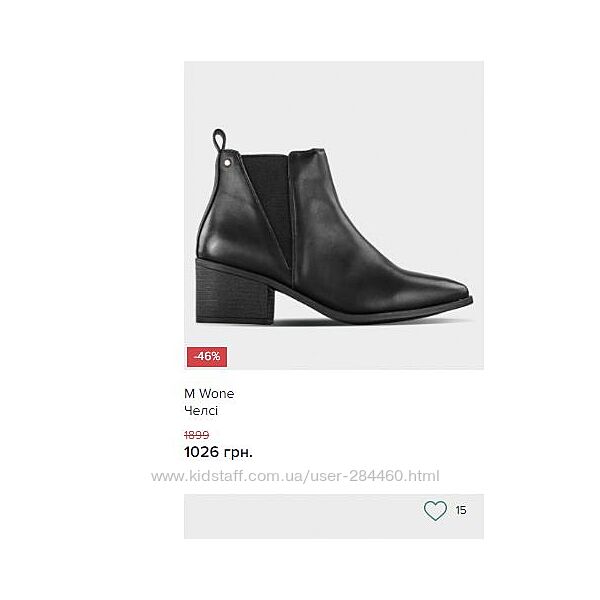The image size is (600, 600).
Task: Open the M Wone brand link
Action: pyautogui.click(x=209, y=393)
